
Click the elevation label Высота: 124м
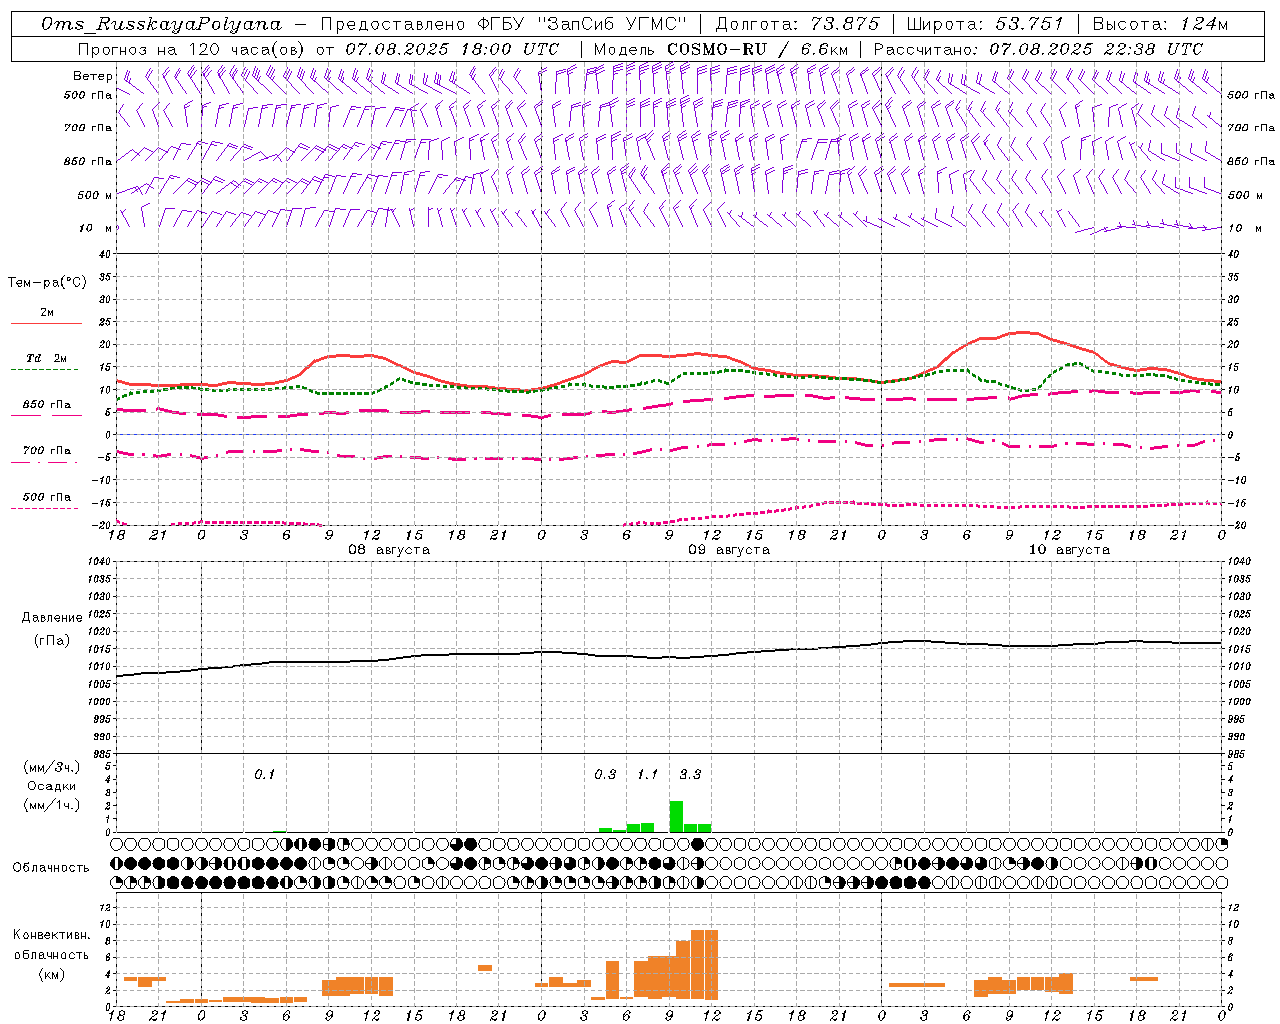[x=1160, y=24]
